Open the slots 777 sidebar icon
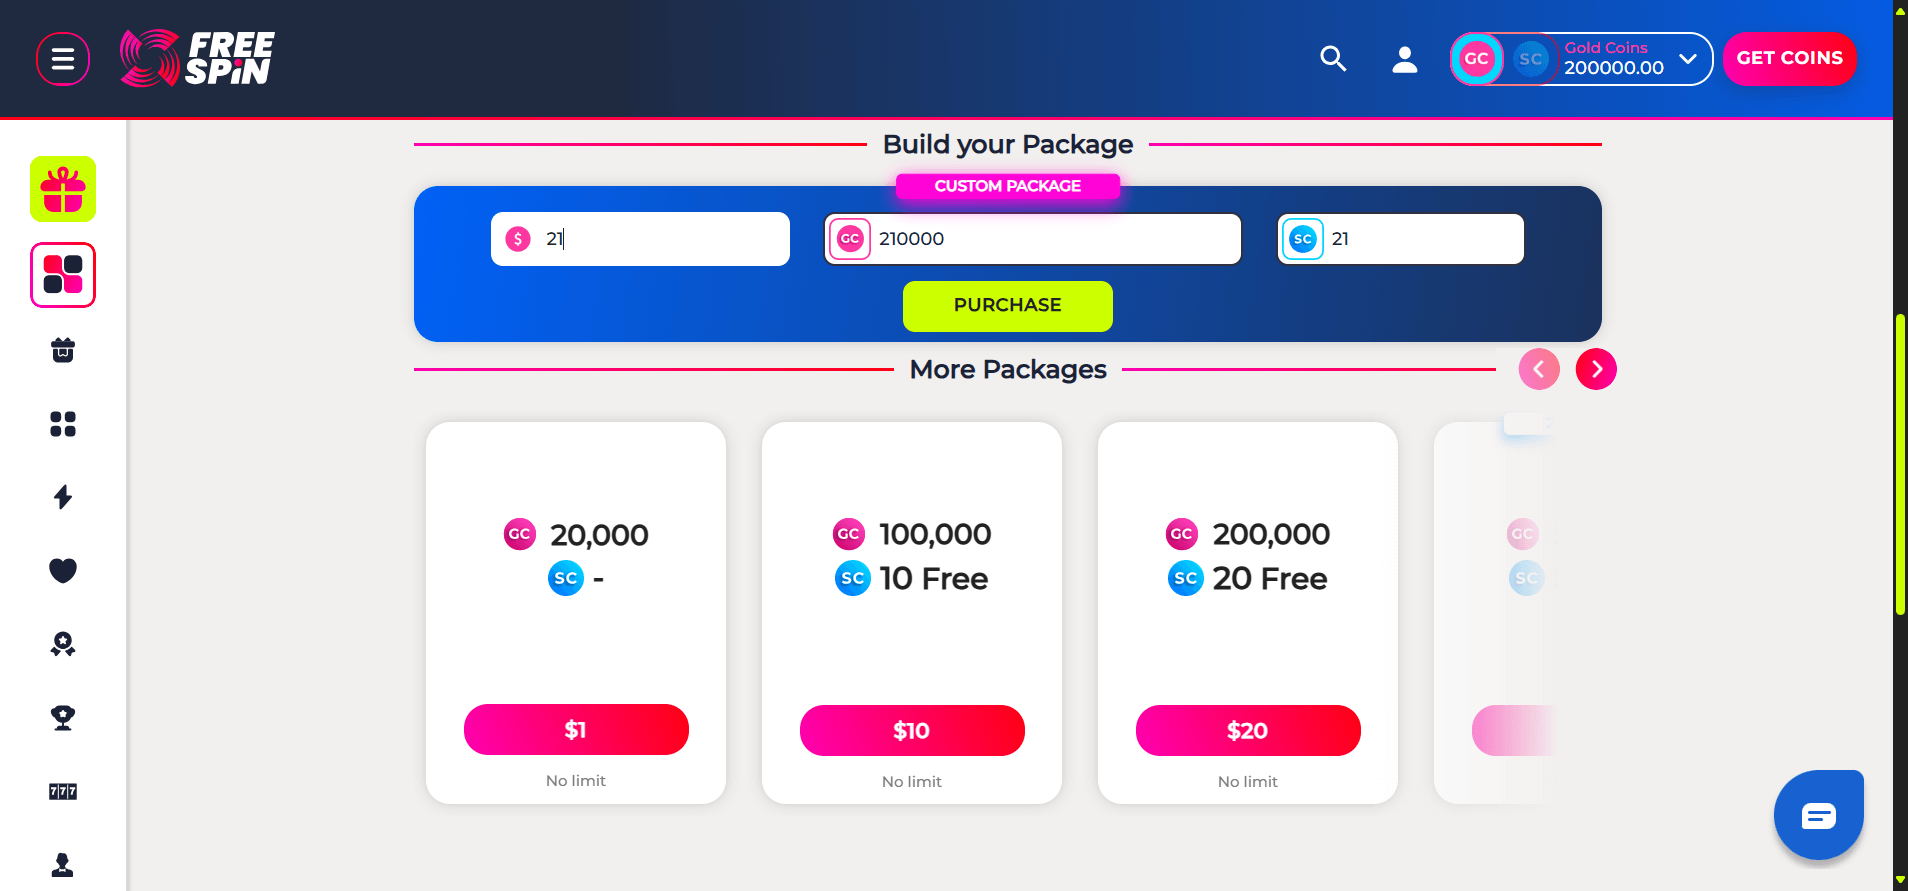The image size is (1908, 891). coord(63,791)
